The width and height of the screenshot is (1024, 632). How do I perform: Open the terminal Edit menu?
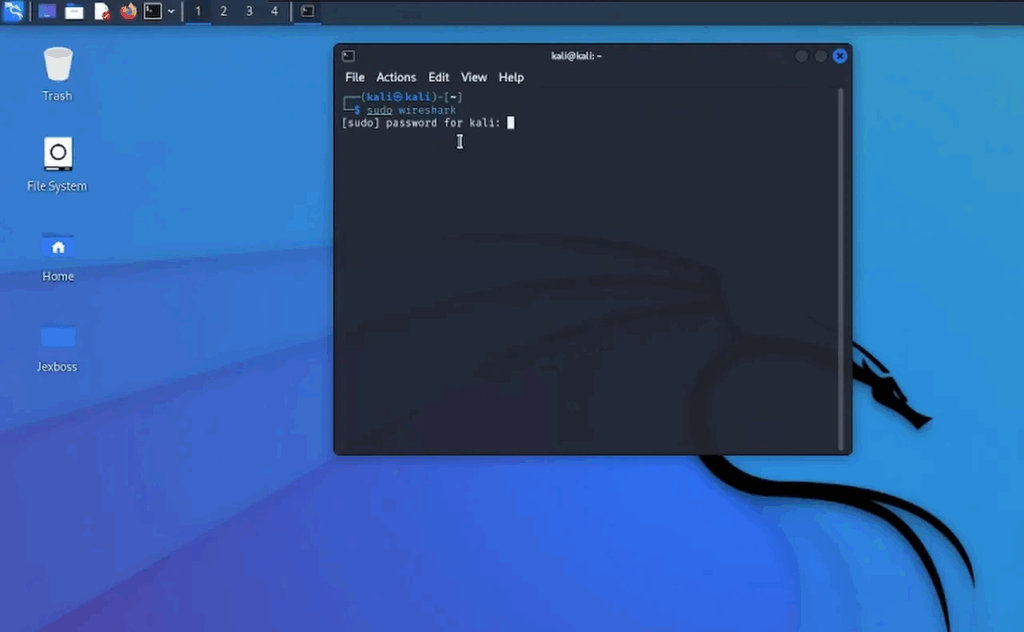[x=439, y=77]
